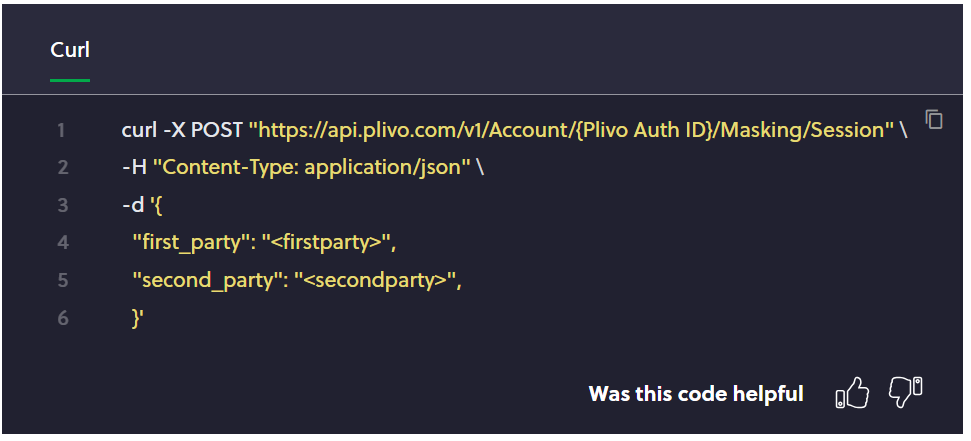Screen dimensions: 971x441
Task: Click line number 5
Action: (x=62, y=281)
